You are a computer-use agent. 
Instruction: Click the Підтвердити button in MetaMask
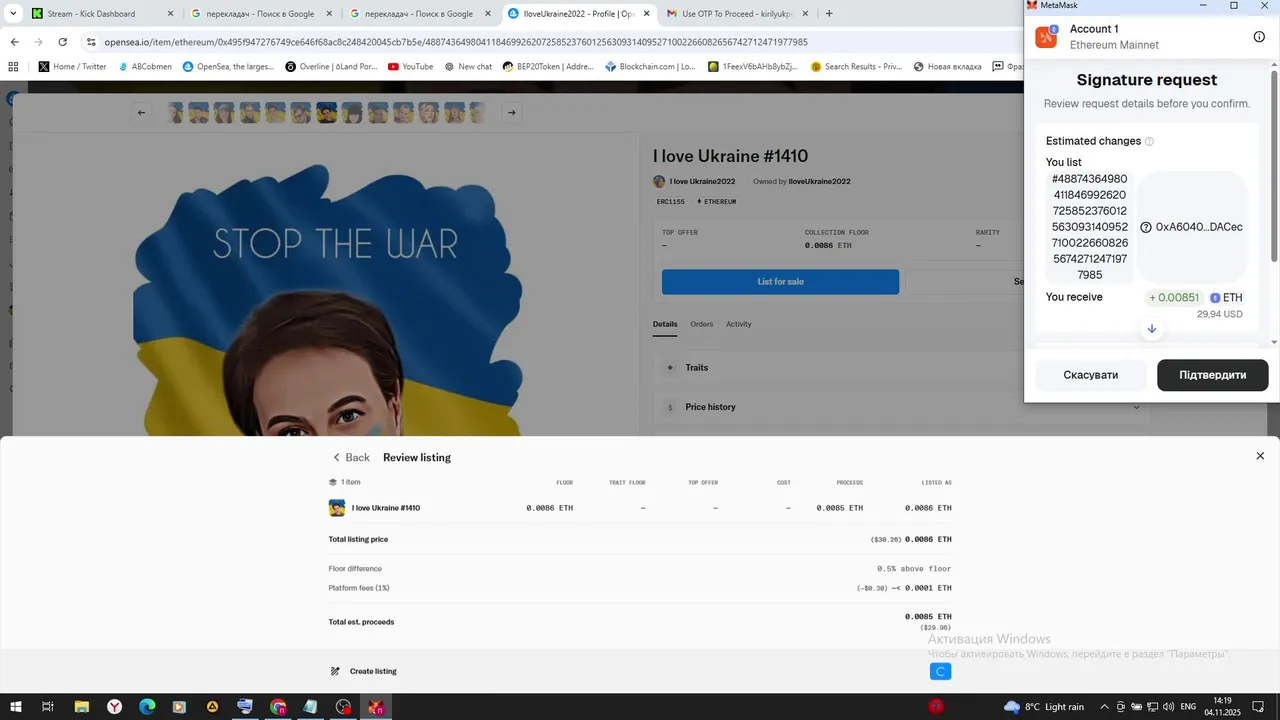click(x=1213, y=375)
